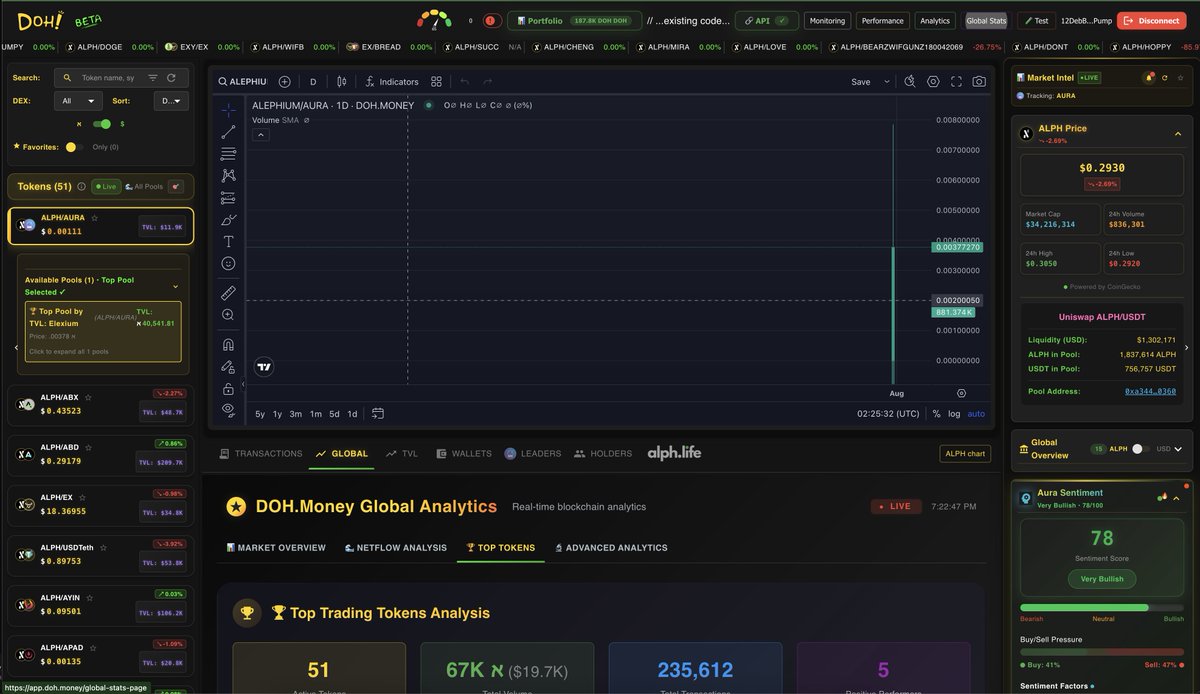
Task: Open the chart quick search icon
Action: (909, 82)
